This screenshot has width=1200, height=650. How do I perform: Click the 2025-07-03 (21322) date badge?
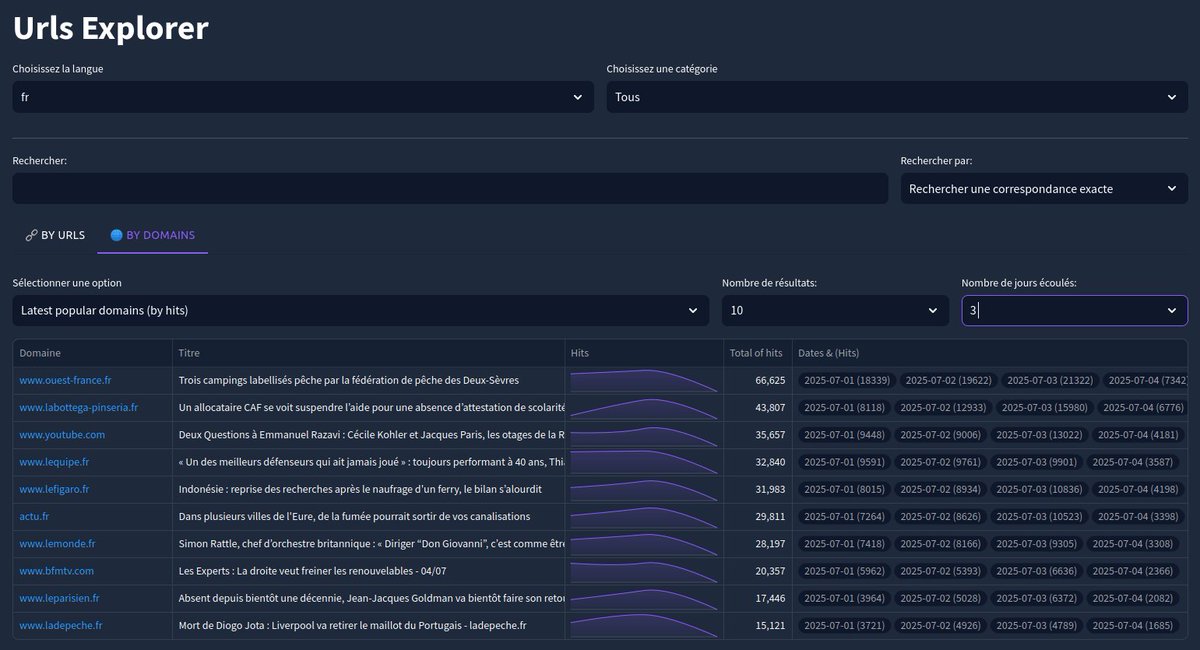click(x=1049, y=380)
